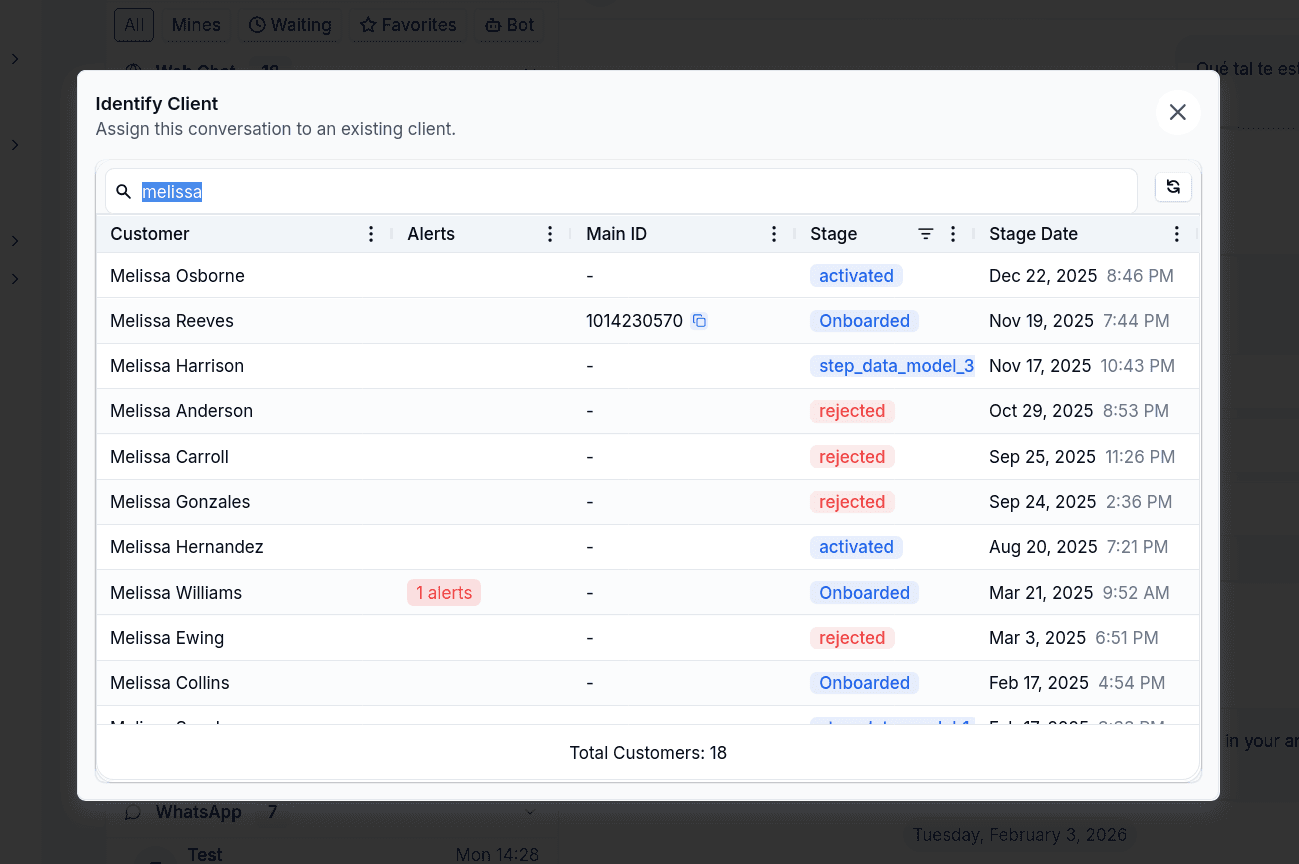Image resolution: width=1299 pixels, height=864 pixels.
Task: Click the Dec 22, 2025 stage date
Action: click(1043, 275)
